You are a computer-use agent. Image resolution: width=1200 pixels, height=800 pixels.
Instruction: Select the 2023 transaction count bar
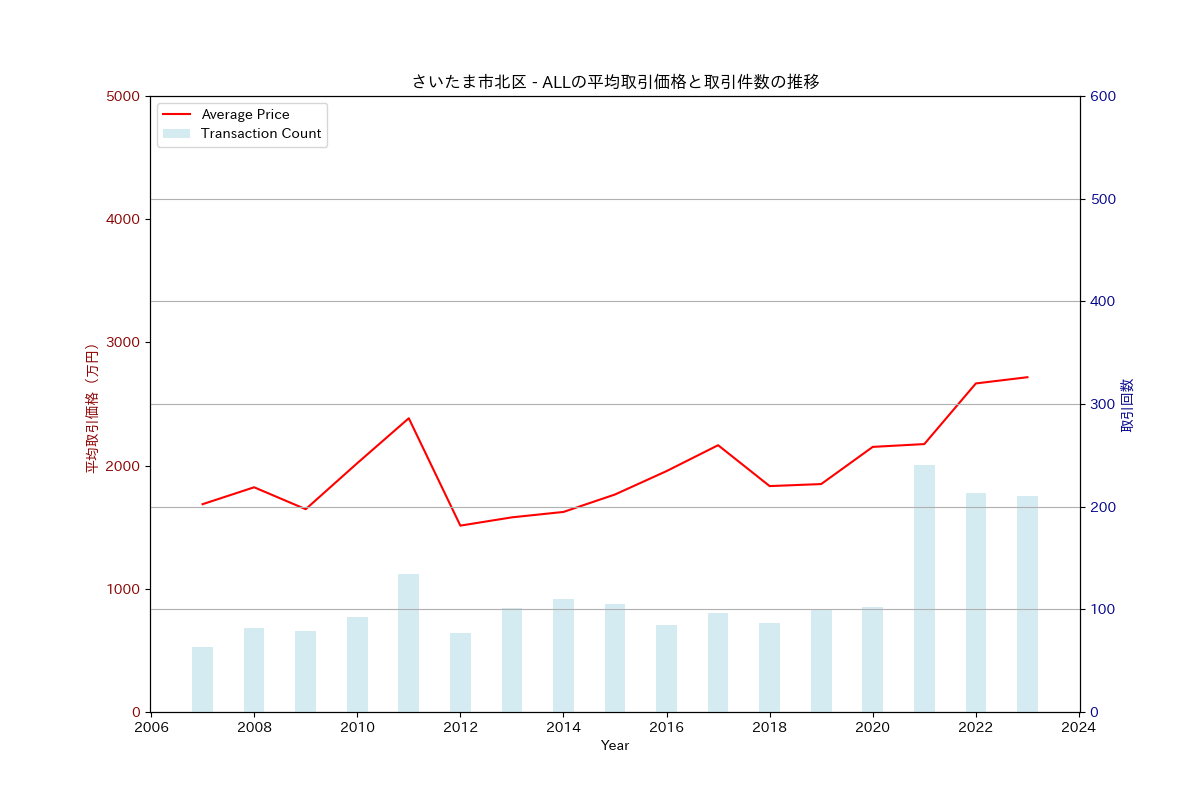click(x=1027, y=604)
